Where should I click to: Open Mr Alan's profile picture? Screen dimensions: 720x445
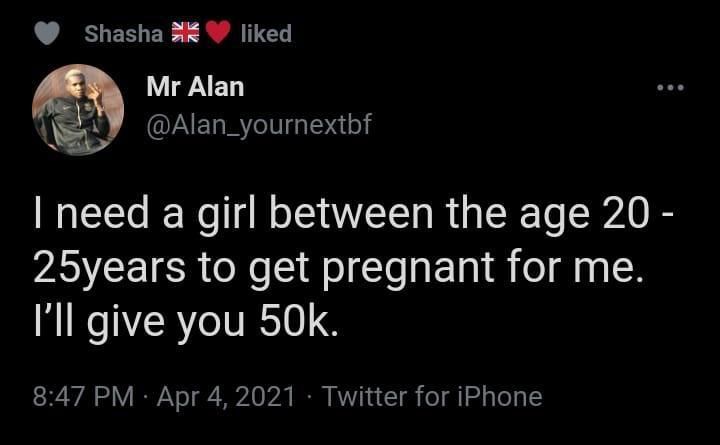[78, 110]
